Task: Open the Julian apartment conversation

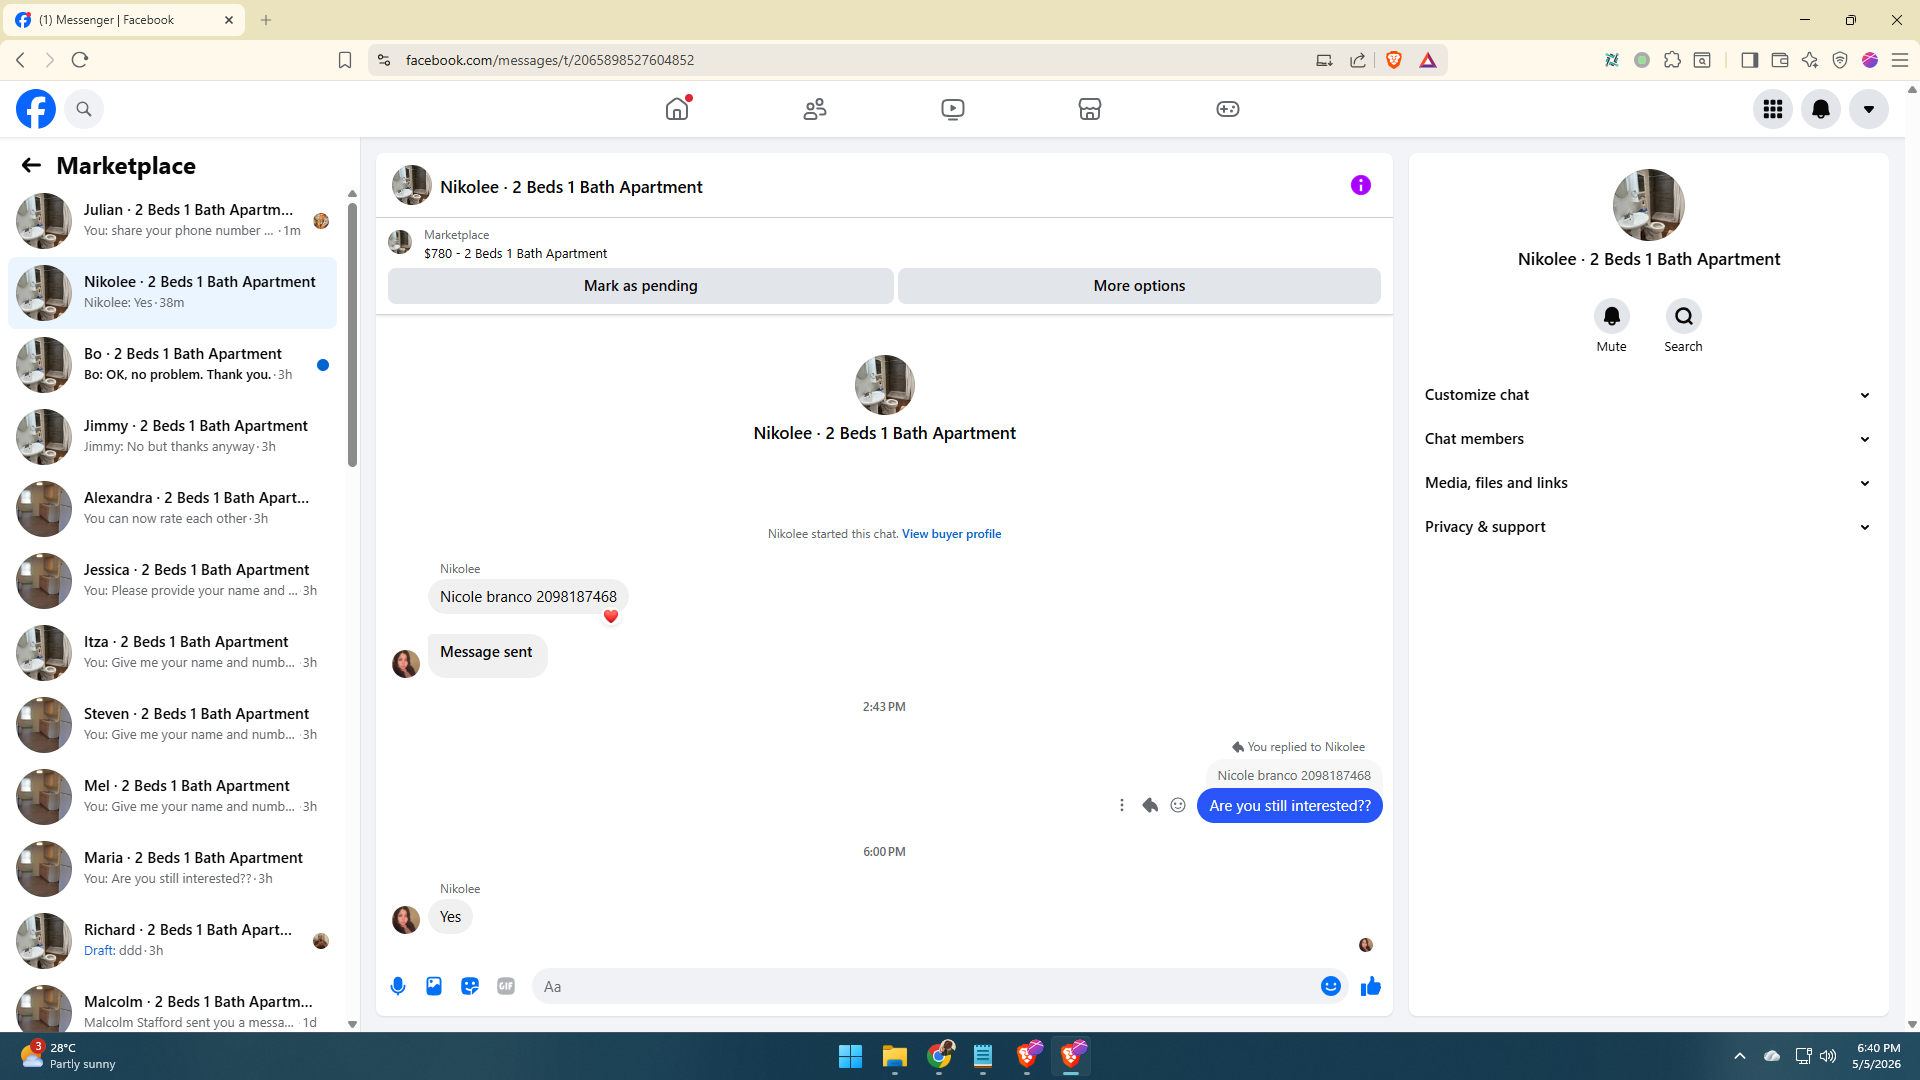Action: (x=173, y=220)
